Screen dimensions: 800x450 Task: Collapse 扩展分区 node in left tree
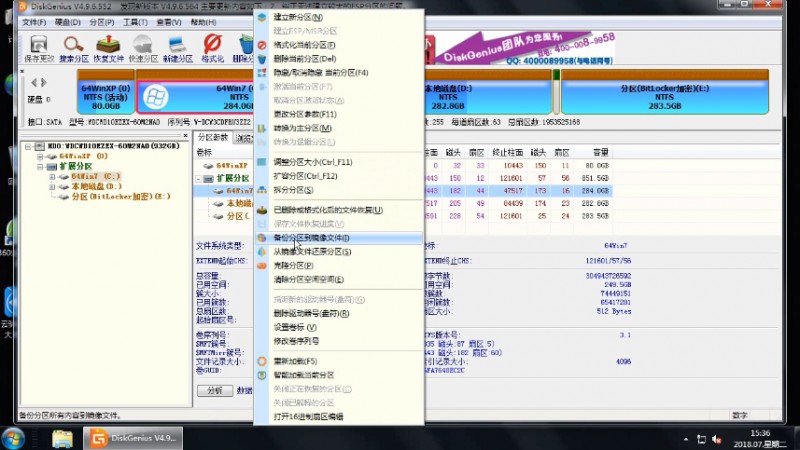tap(40, 166)
